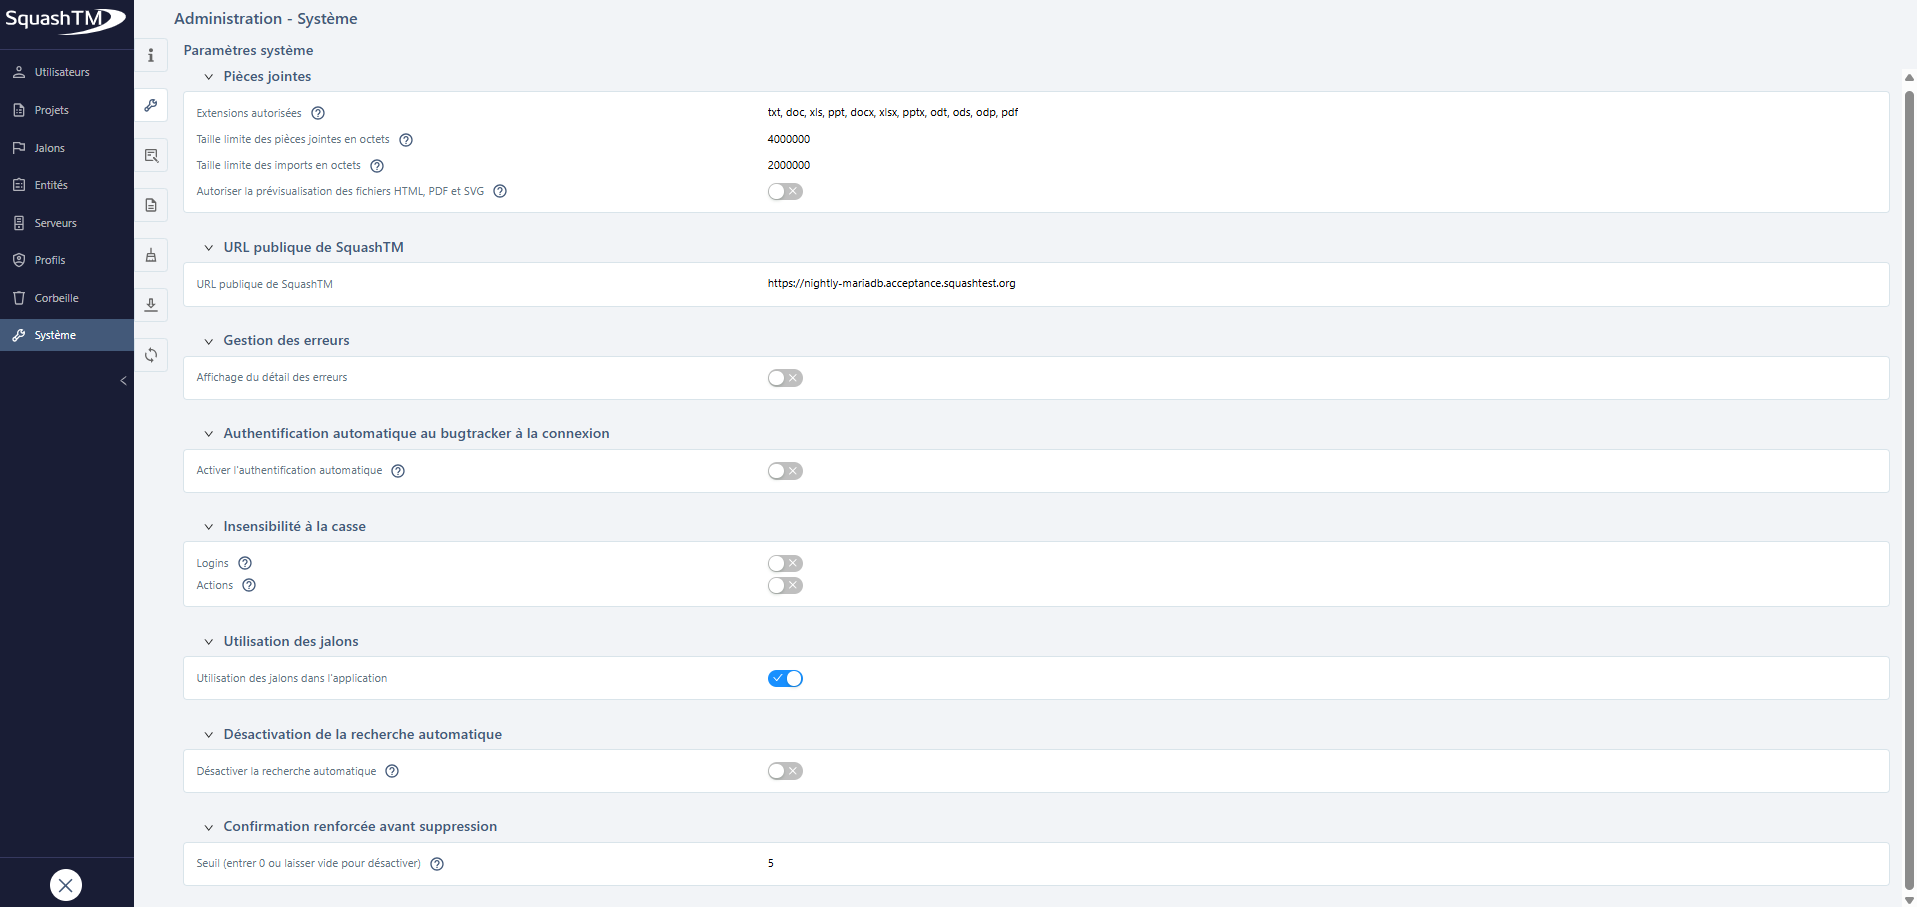This screenshot has height=907, width=1917.
Task: Select the wrench settings tab icon
Action: click(151, 105)
